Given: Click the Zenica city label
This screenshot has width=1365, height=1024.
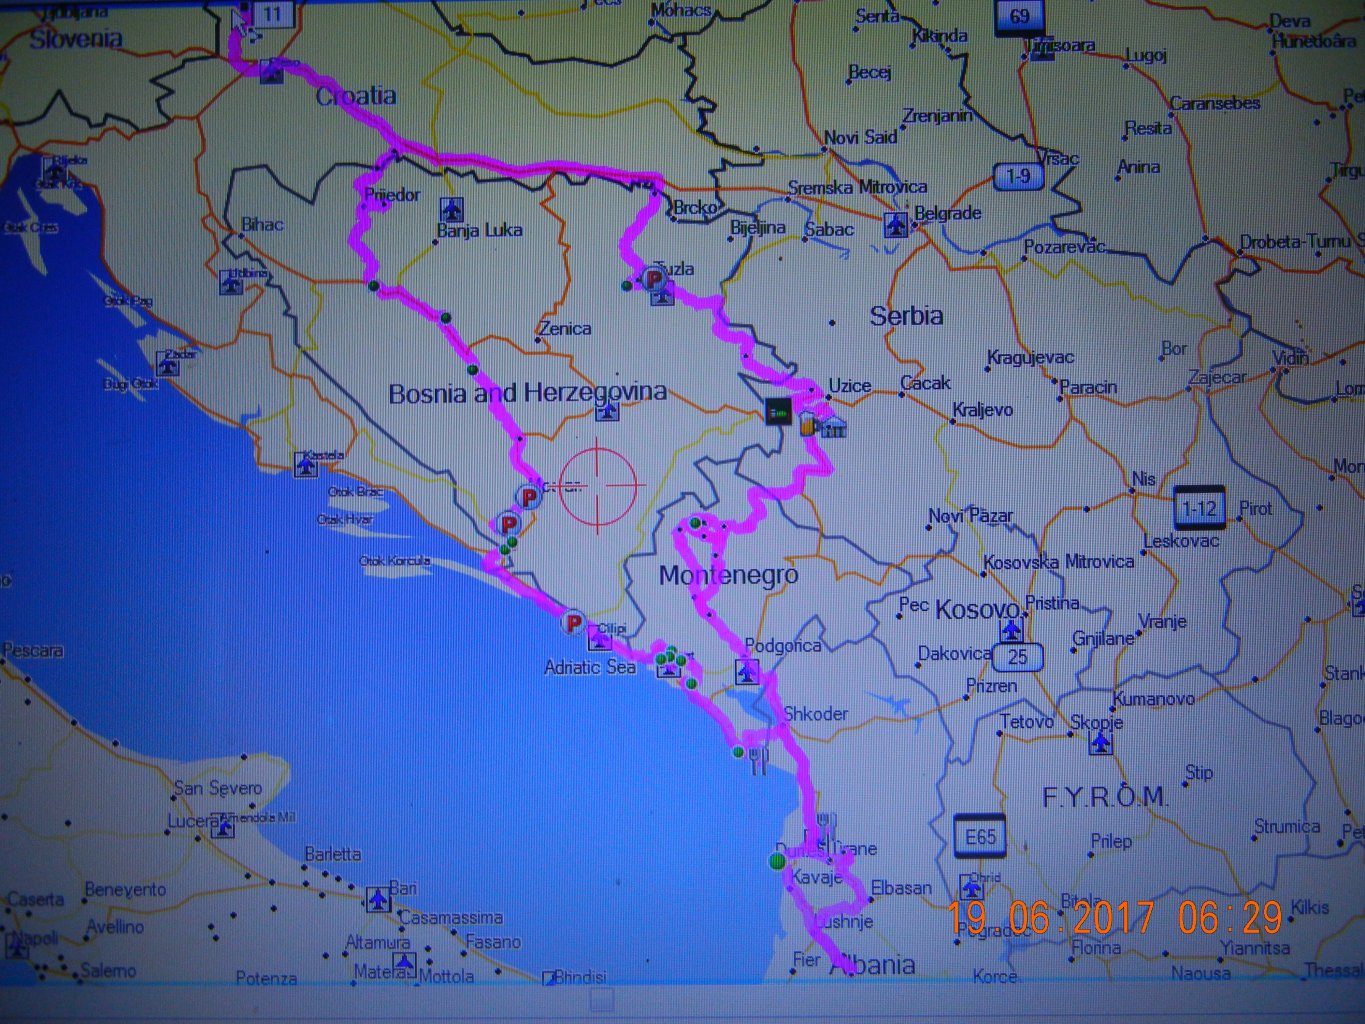Looking at the screenshot, I should click(565, 328).
